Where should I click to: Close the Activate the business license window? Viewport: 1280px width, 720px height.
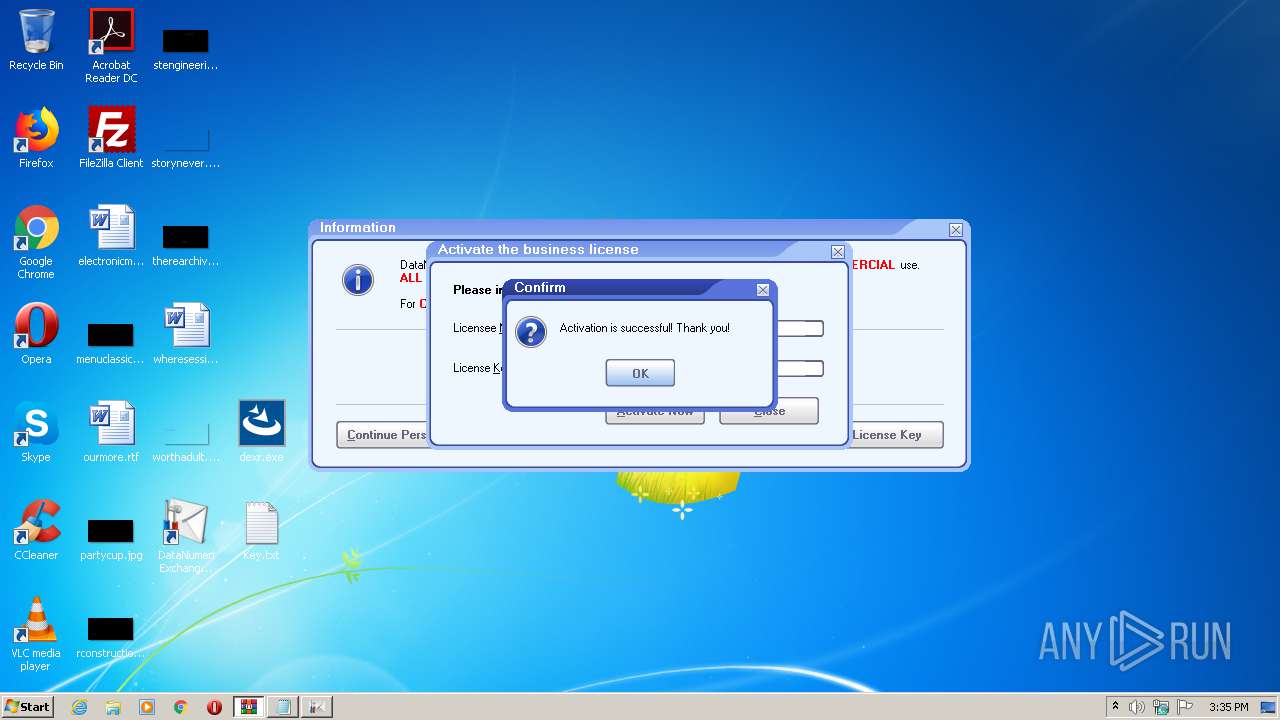click(838, 252)
